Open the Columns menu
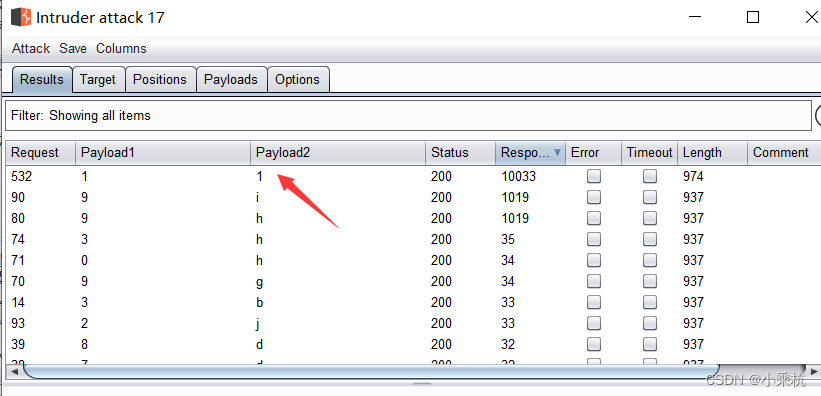The height and width of the screenshot is (396, 821). click(121, 49)
